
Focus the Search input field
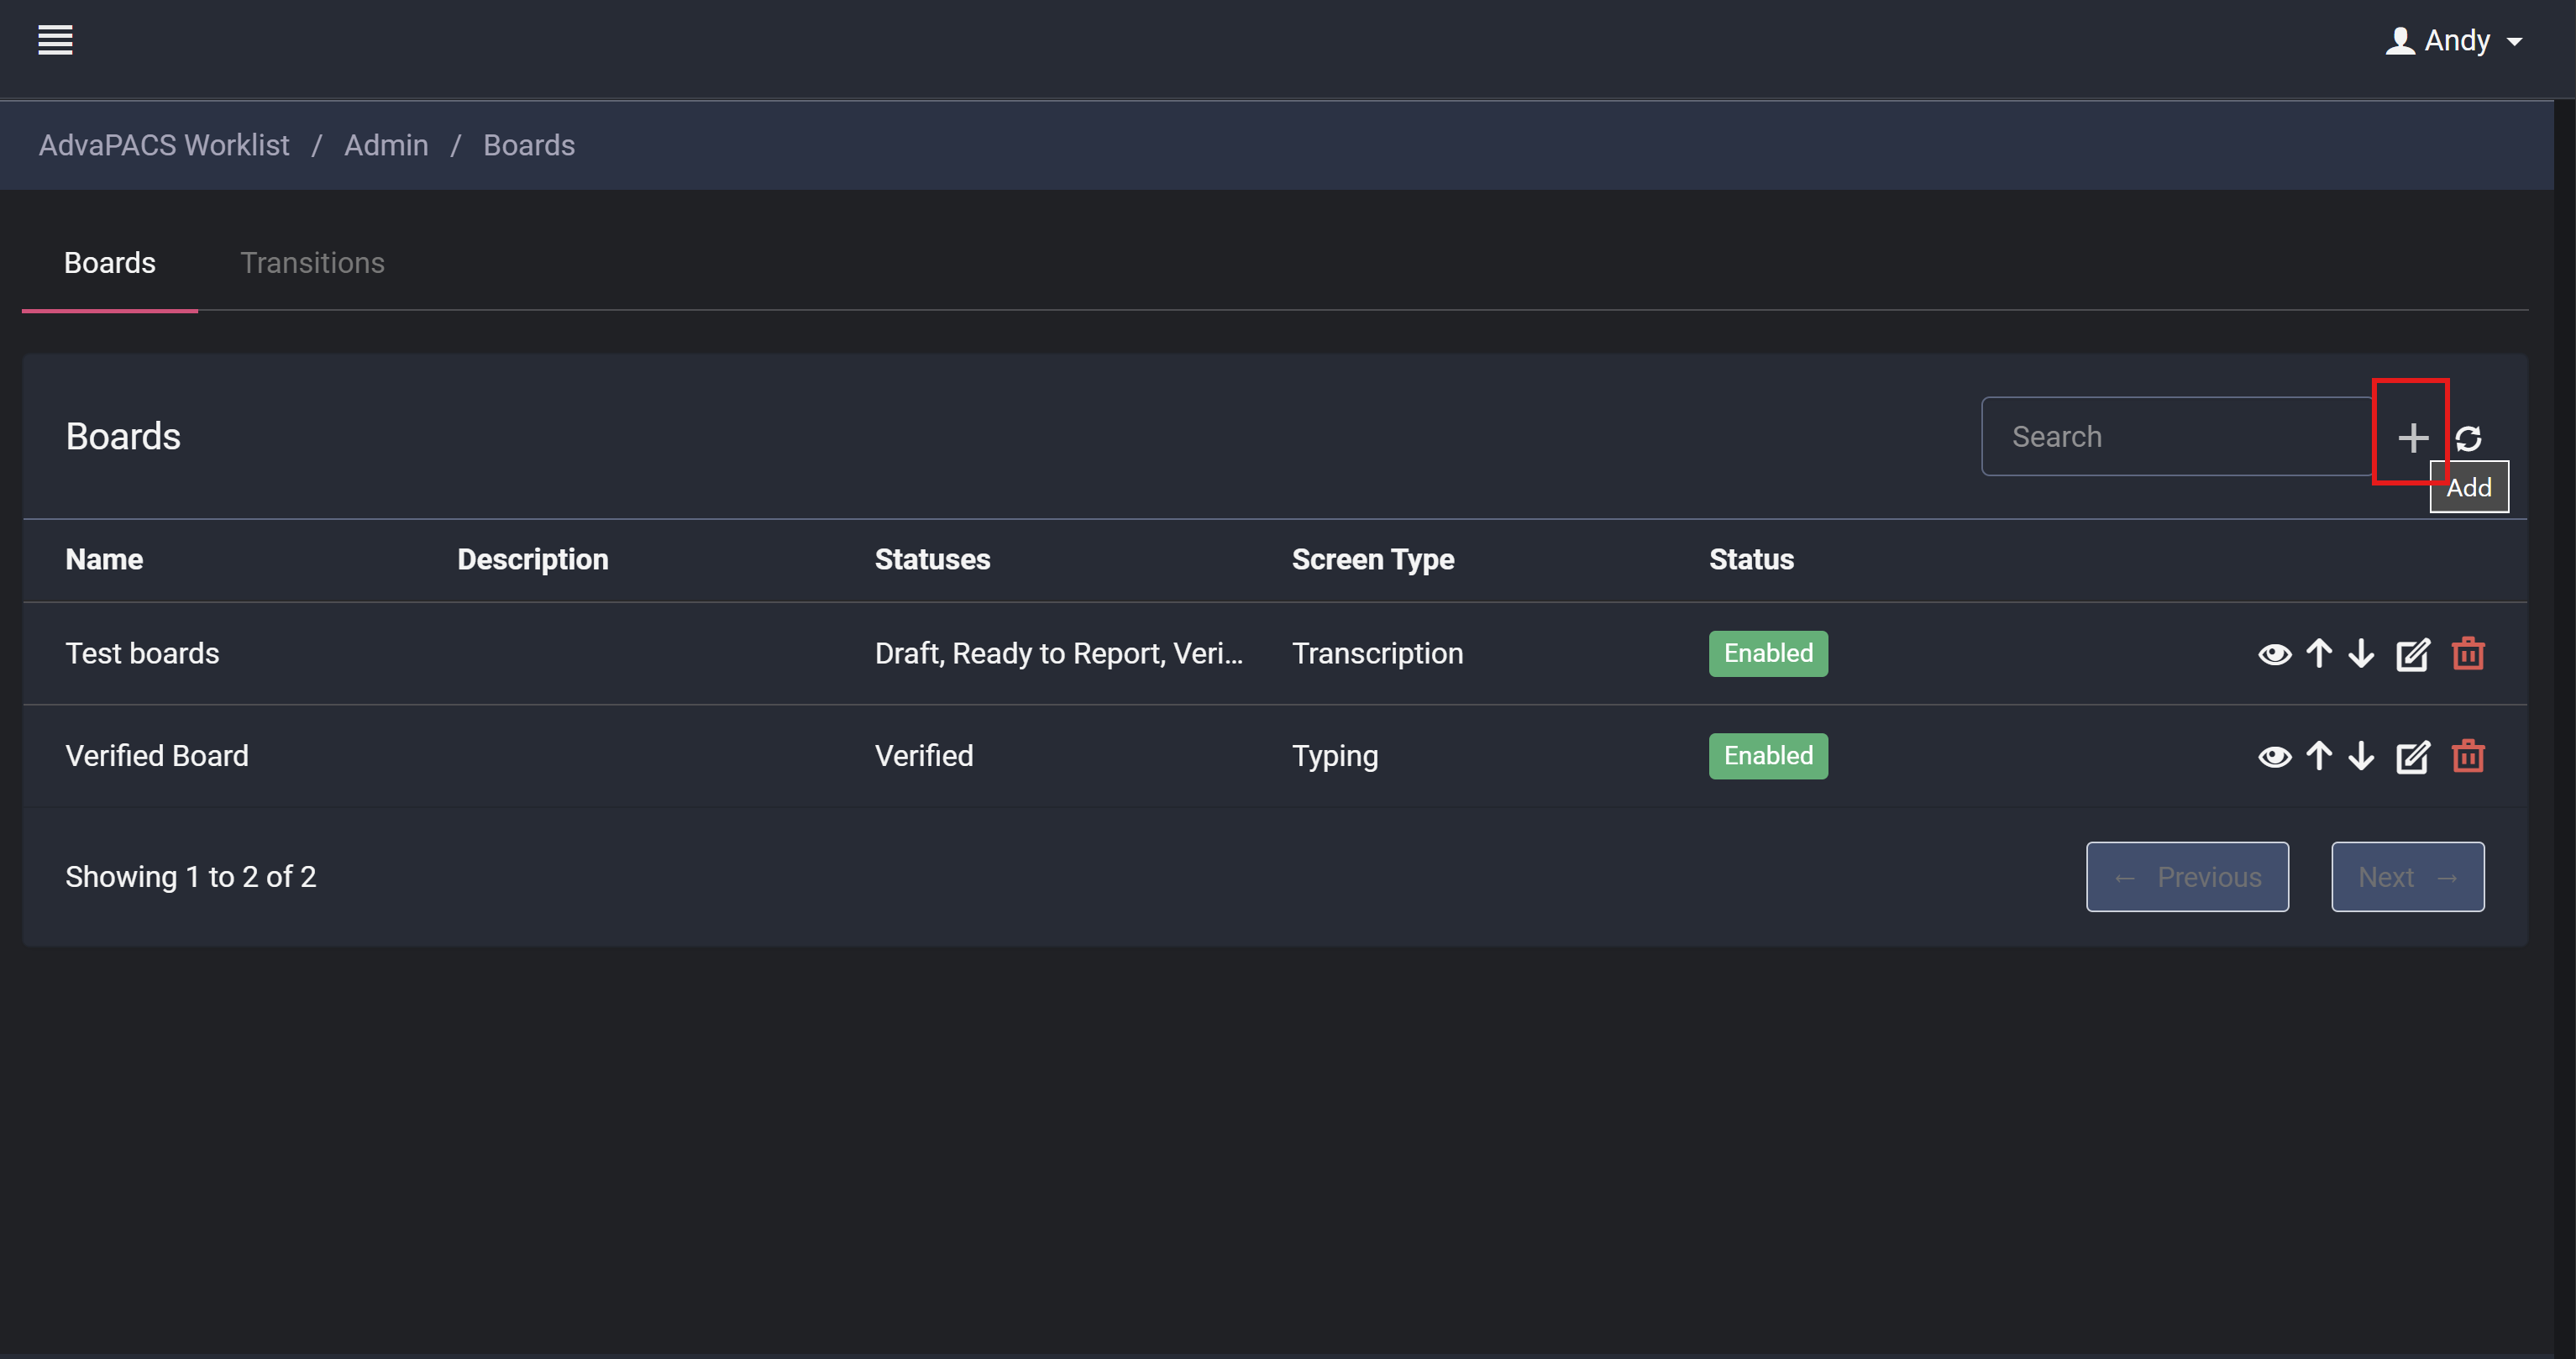click(2177, 437)
